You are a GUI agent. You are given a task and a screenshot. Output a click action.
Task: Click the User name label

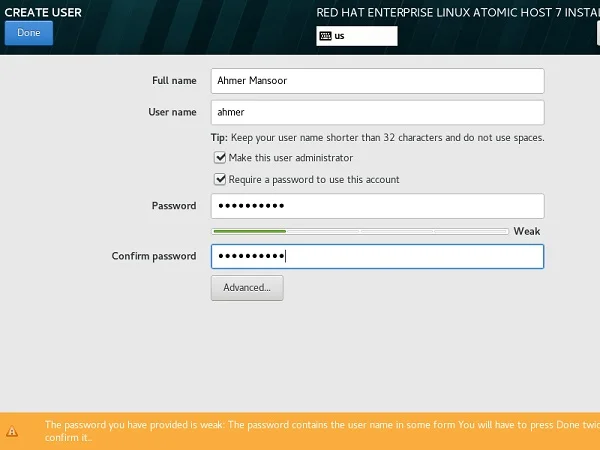pos(172,112)
